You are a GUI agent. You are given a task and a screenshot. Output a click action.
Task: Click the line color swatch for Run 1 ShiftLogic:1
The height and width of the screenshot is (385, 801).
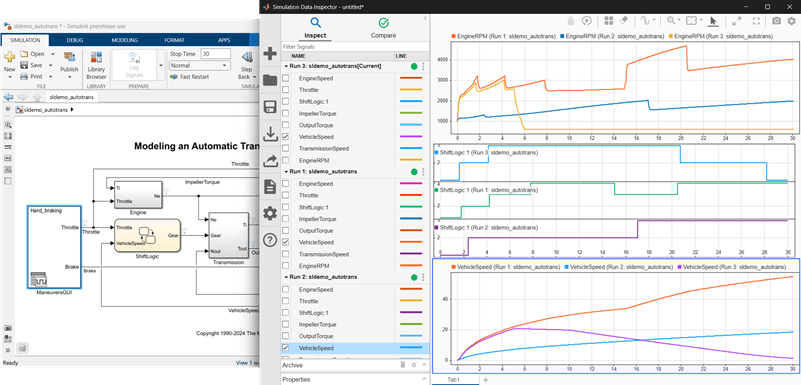tap(411, 207)
